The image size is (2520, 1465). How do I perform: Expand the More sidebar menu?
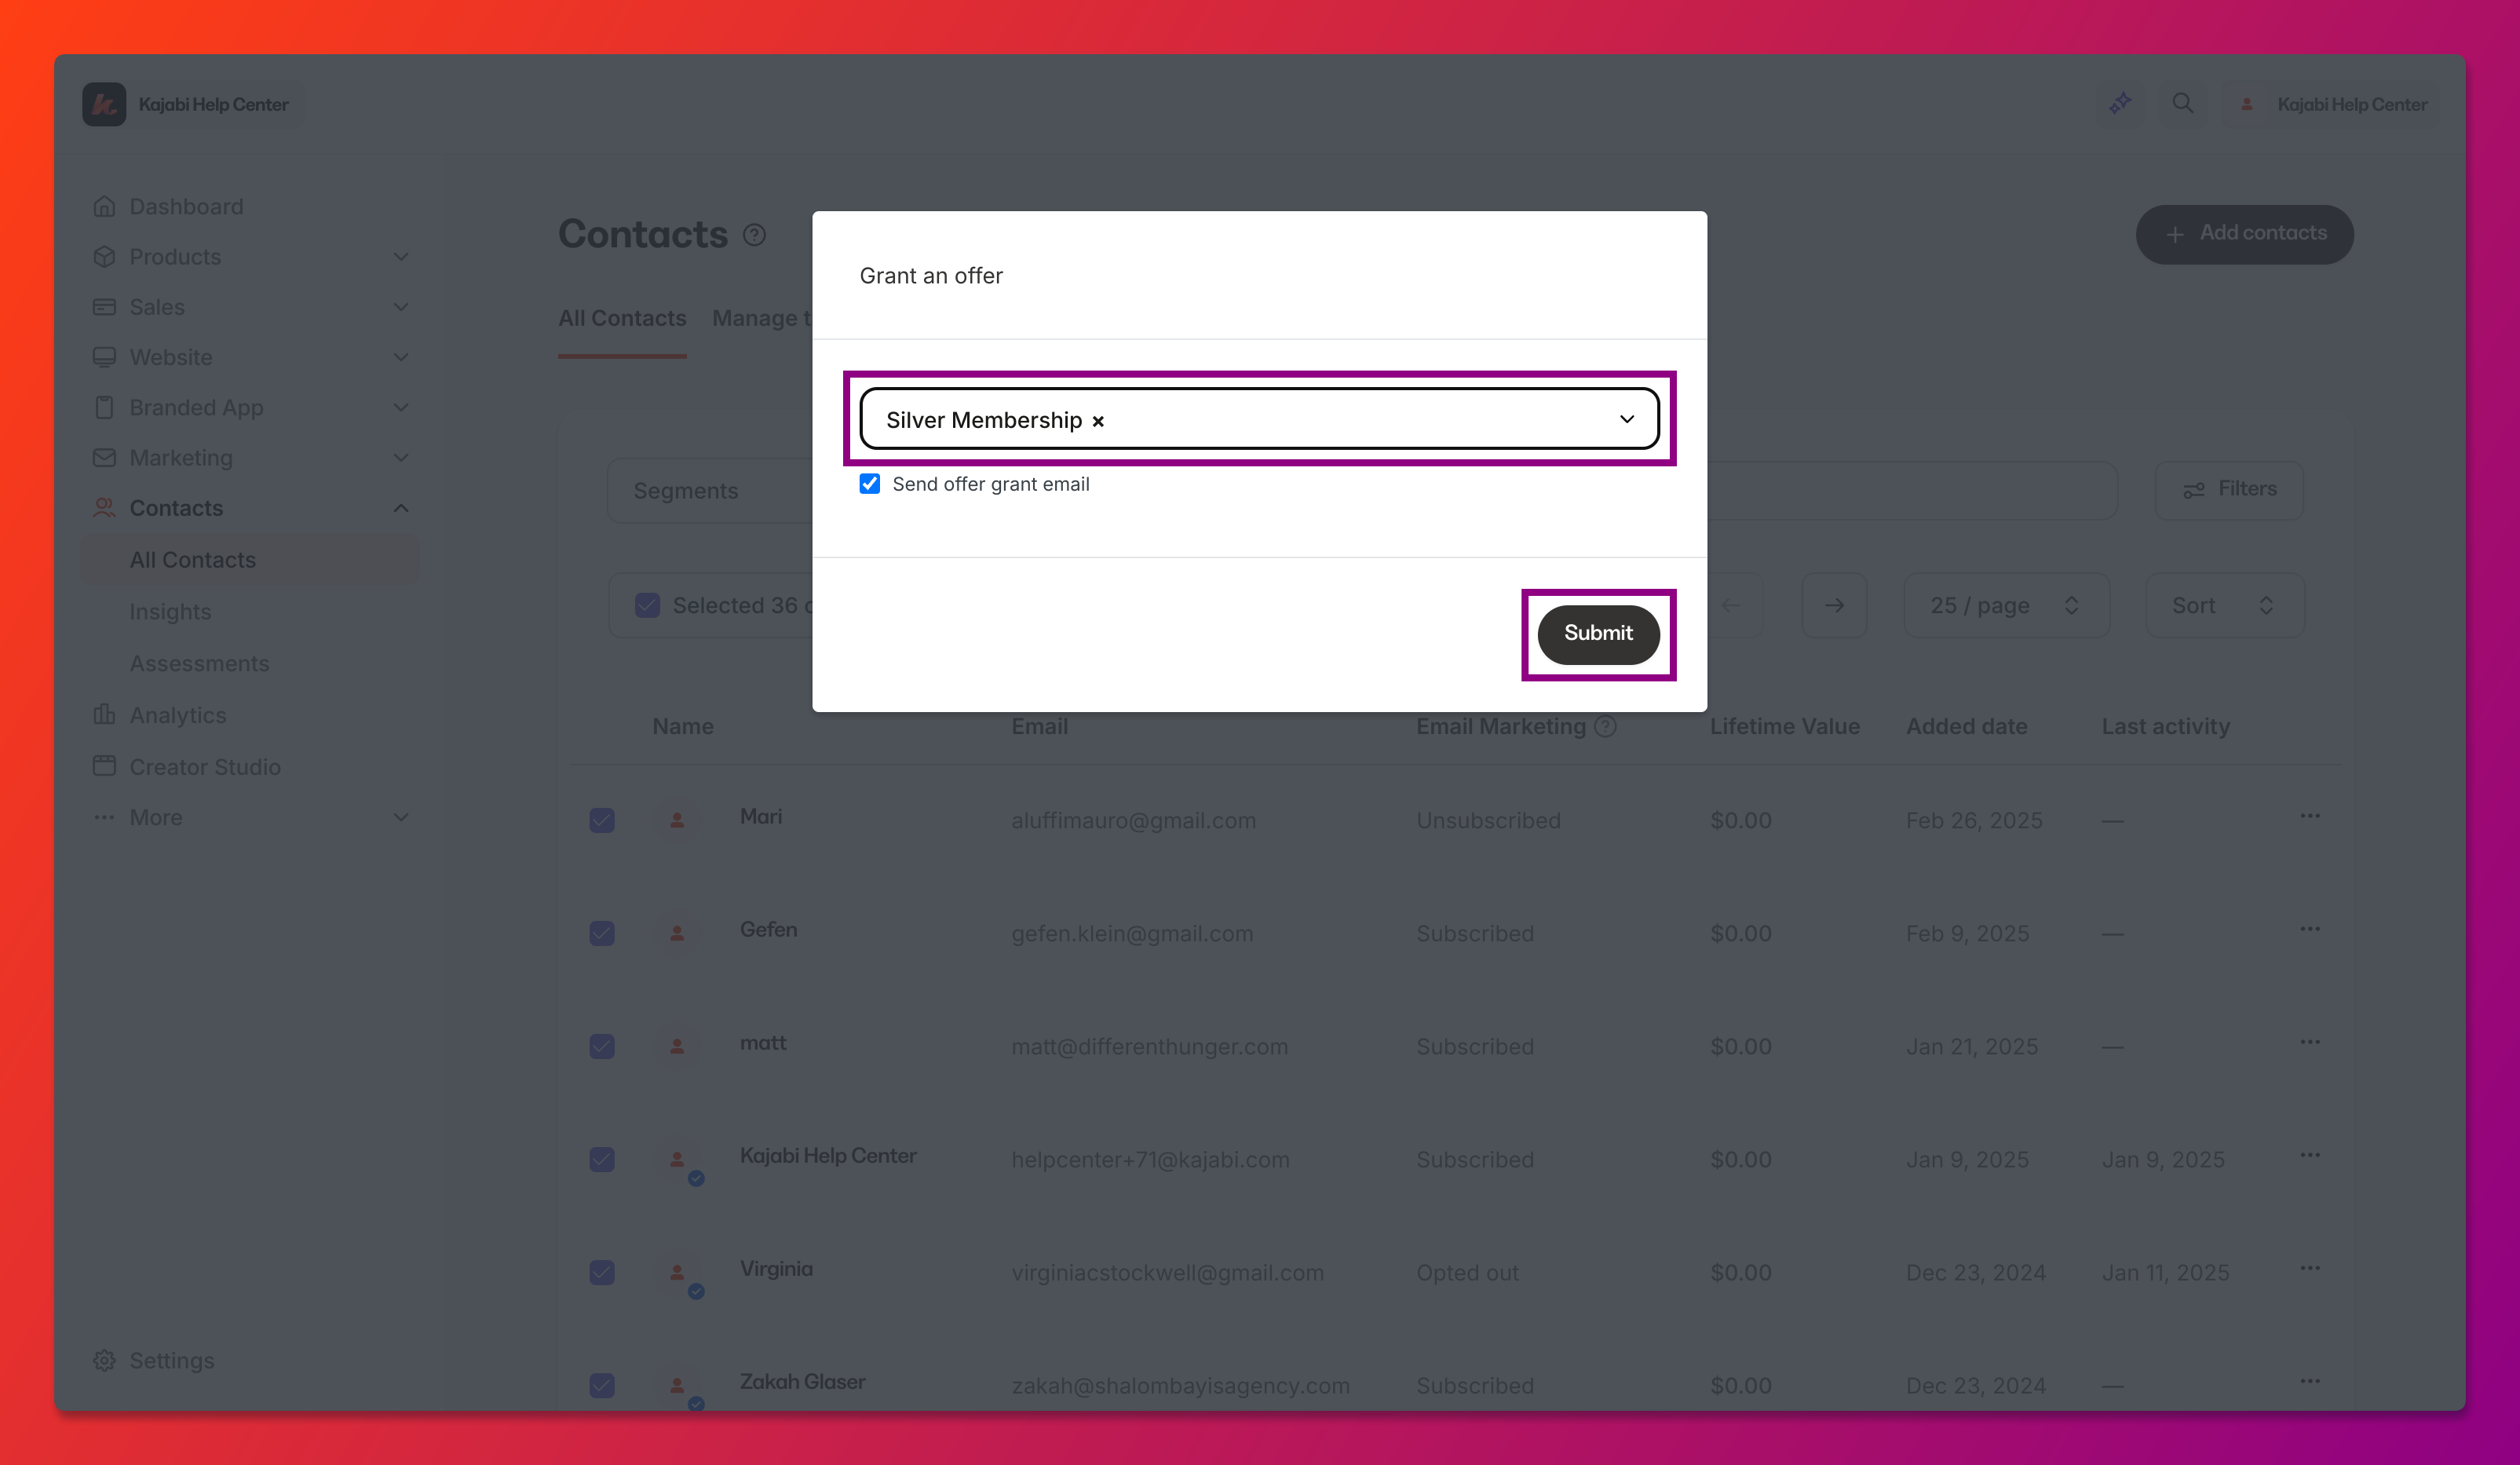pyautogui.click(x=401, y=817)
